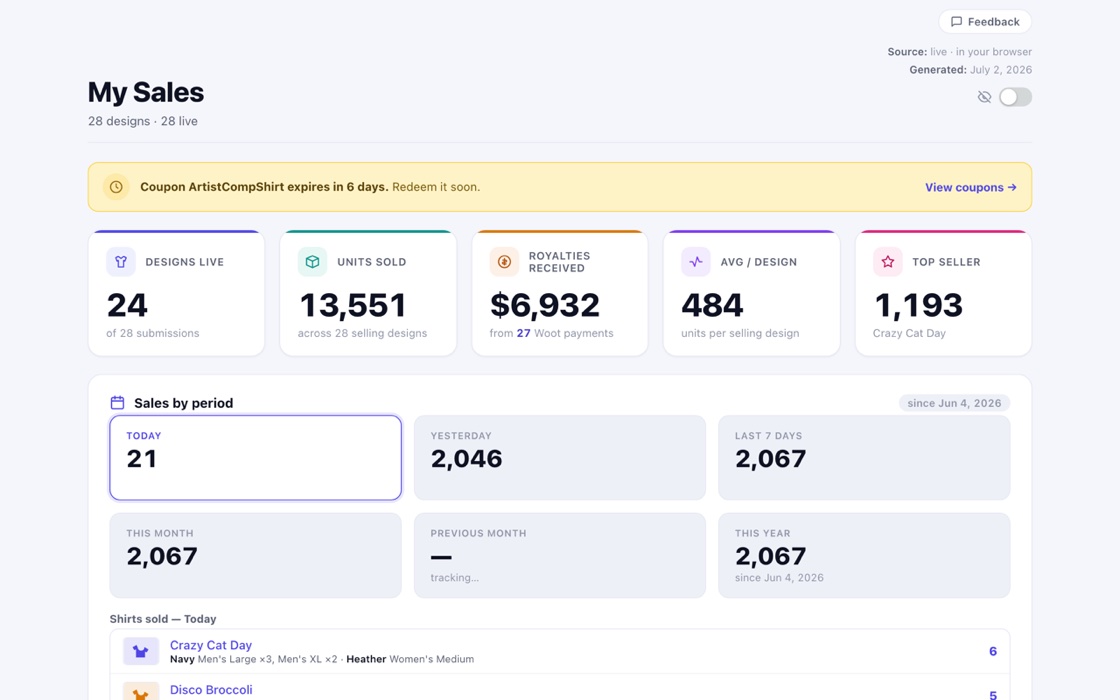Image resolution: width=1120 pixels, height=700 pixels.
Task: Click the count 6 for Crazy Cat Day
Action: [993, 651]
